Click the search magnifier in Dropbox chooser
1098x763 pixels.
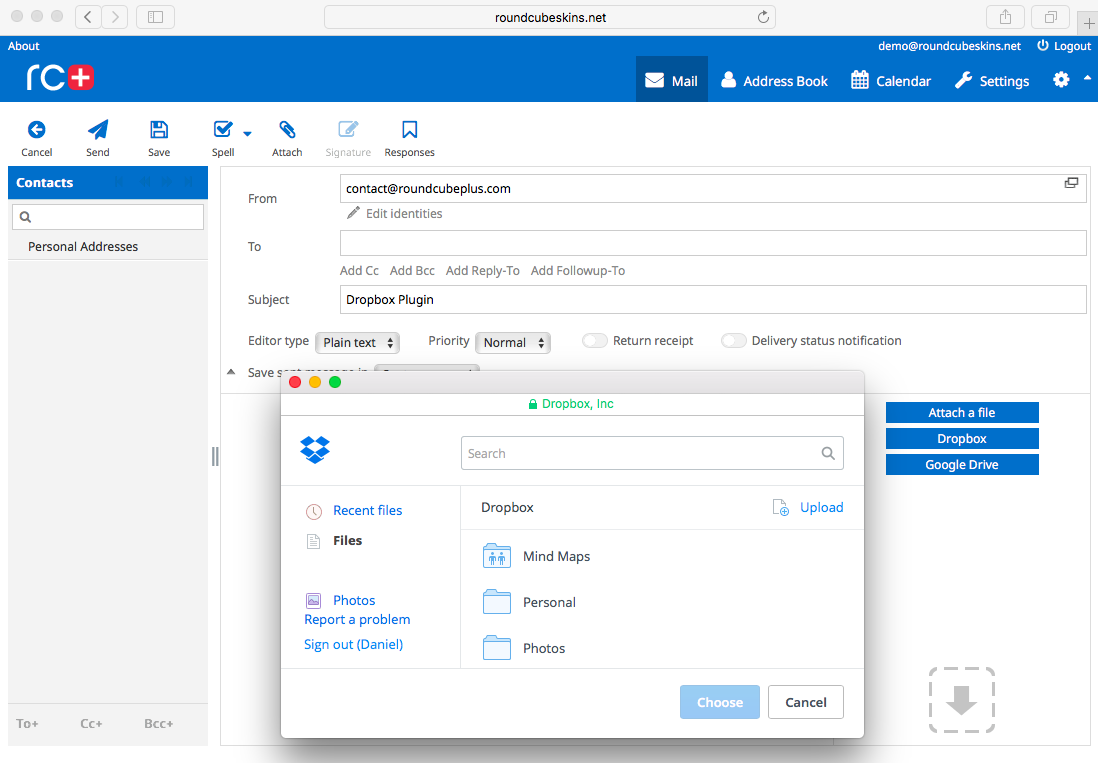[828, 454]
